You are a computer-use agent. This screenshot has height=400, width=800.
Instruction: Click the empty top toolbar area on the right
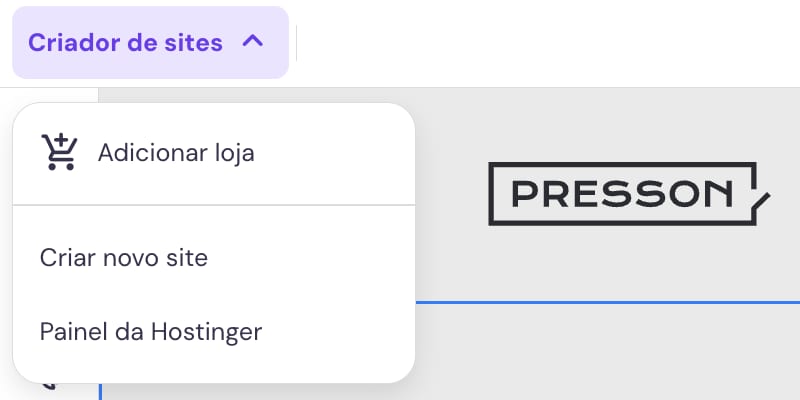click(x=600, y=43)
